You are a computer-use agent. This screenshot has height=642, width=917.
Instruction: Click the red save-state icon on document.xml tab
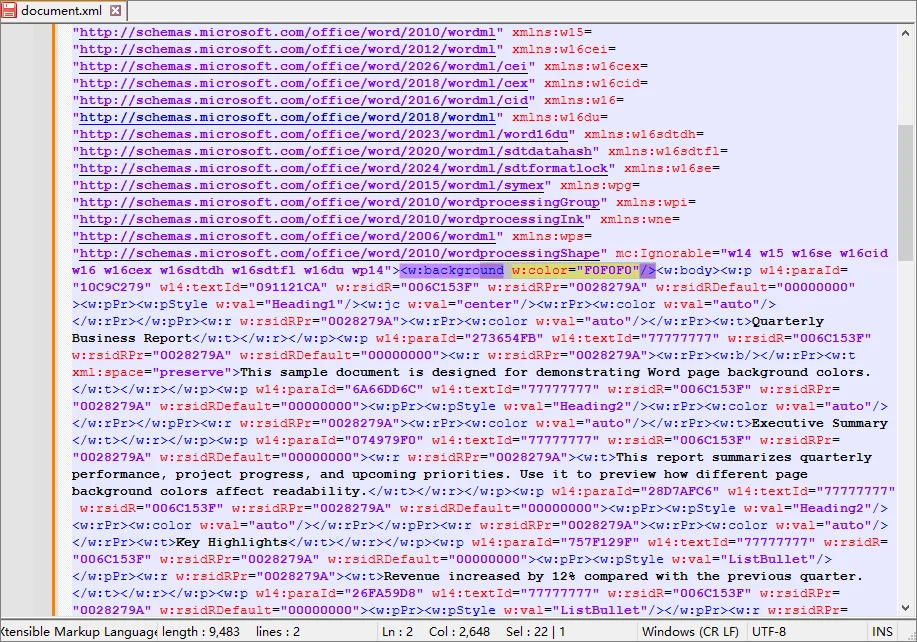click(9, 11)
